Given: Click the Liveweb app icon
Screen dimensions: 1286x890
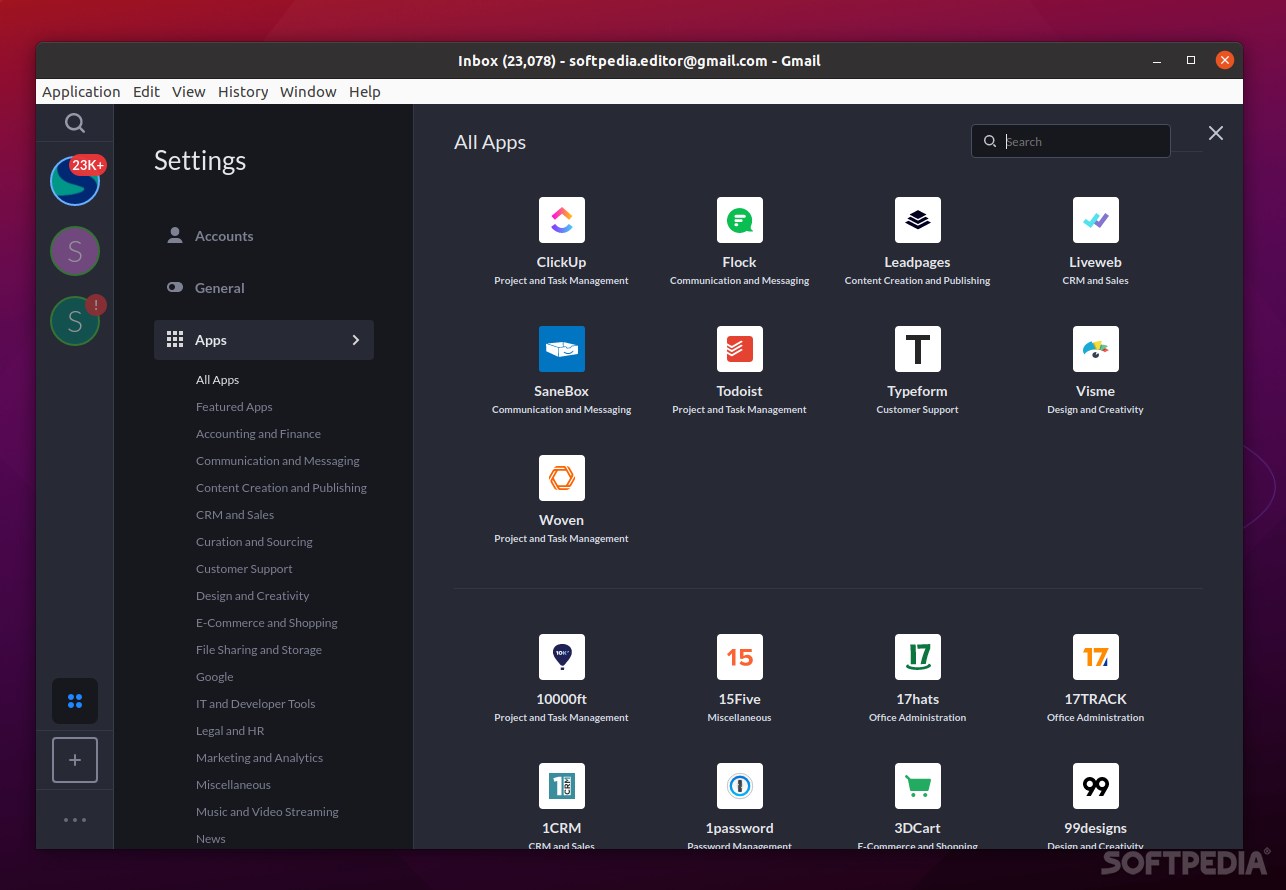Looking at the screenshot, I should point(1096,220).
